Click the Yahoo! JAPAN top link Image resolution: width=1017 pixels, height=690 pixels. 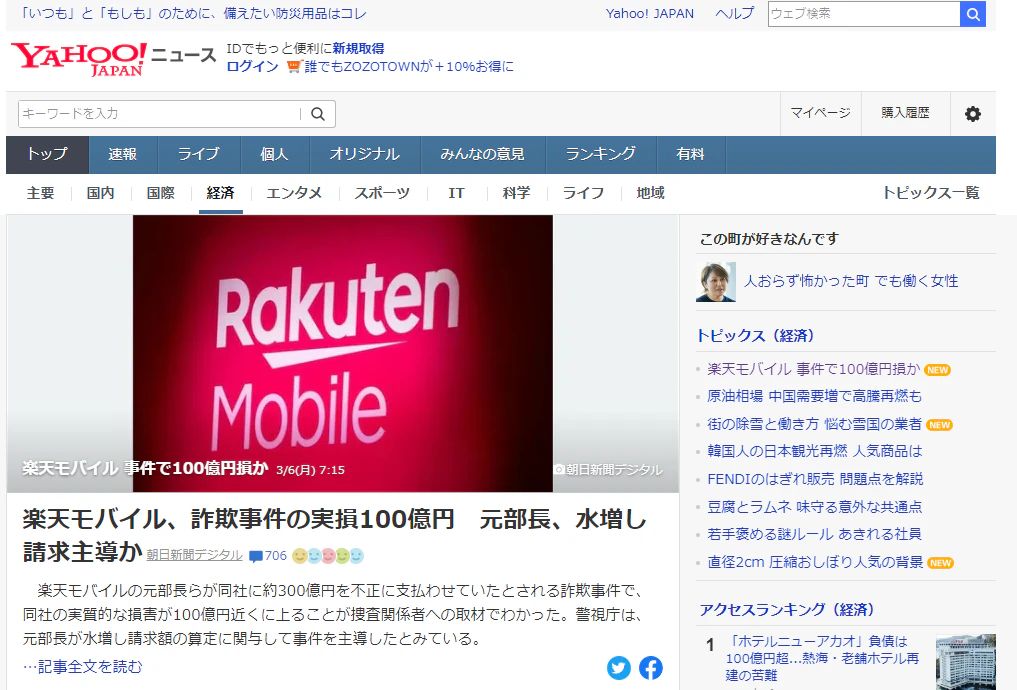(650, 14)
